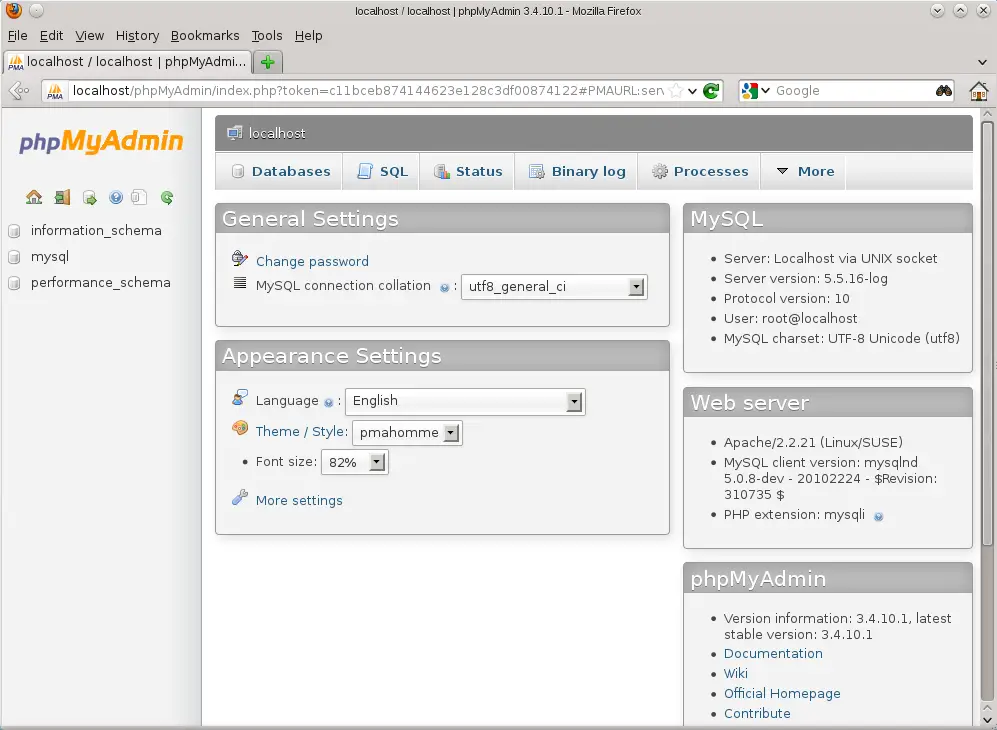Select the mysql database name
997x730 pixels.
coord(50,257)
